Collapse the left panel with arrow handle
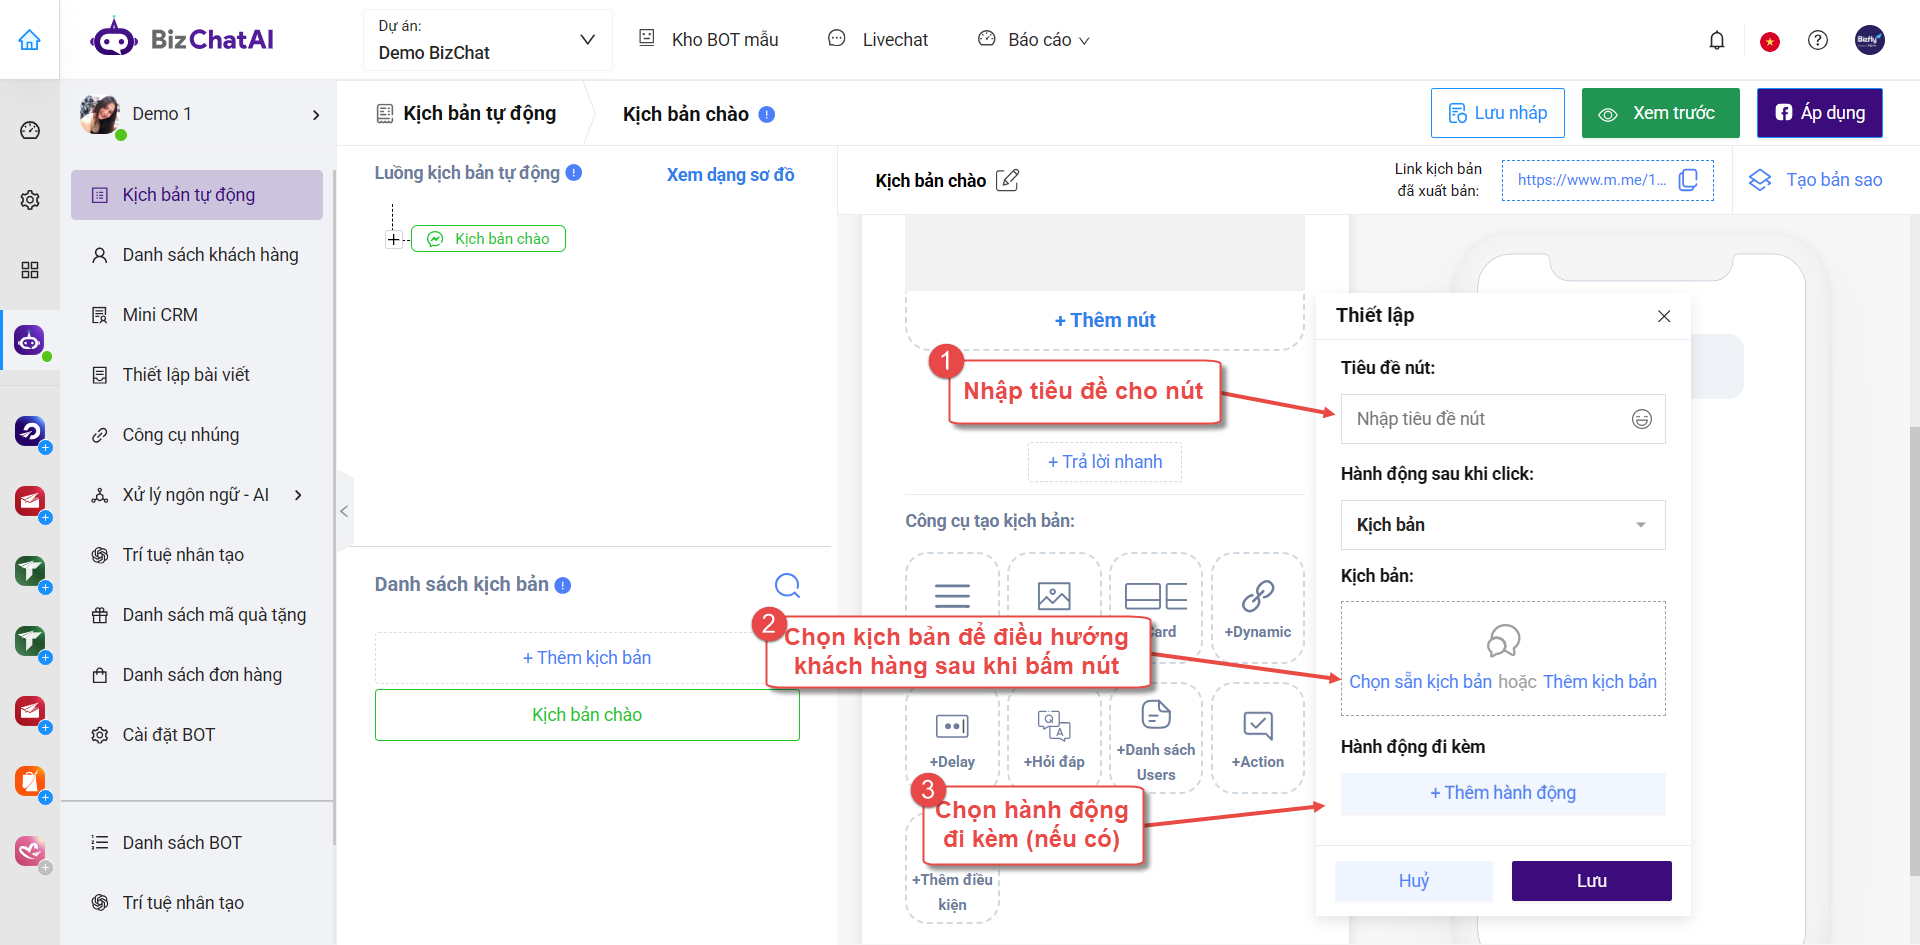 pyautogui.click(x=344, y=511)
